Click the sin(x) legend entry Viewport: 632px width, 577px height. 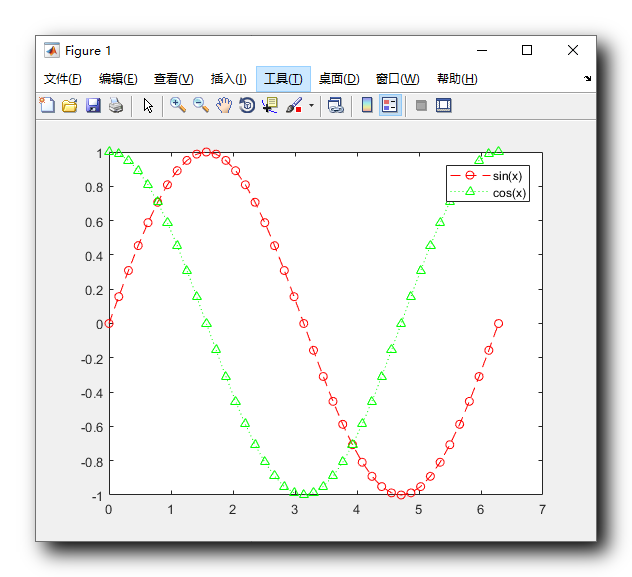(x=507, y=176)
